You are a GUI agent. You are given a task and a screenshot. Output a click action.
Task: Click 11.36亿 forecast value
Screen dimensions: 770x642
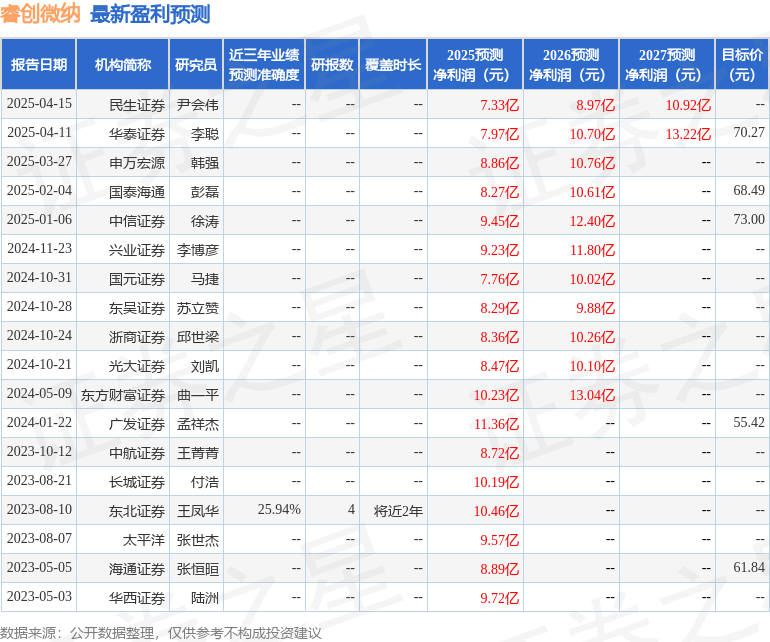pyautogui.click(x=496, y=424)
